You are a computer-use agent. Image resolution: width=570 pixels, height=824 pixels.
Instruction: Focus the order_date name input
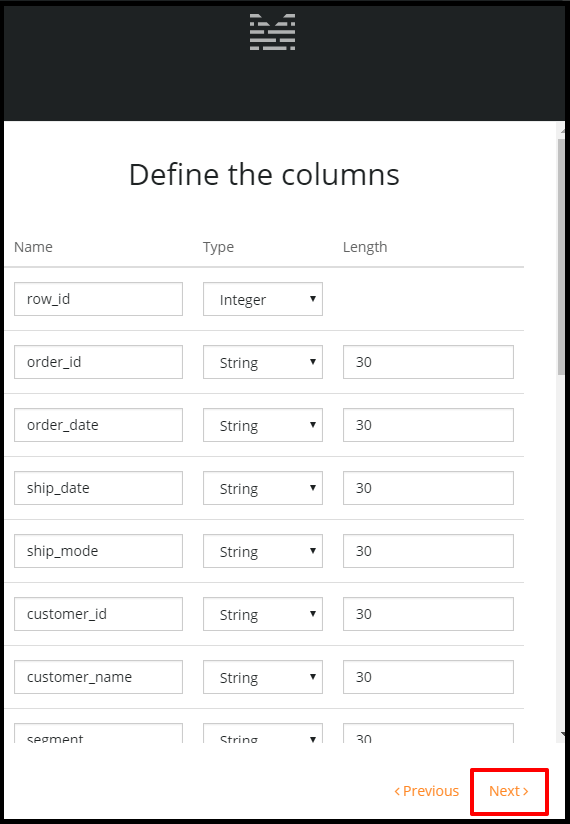click(98, 425)
